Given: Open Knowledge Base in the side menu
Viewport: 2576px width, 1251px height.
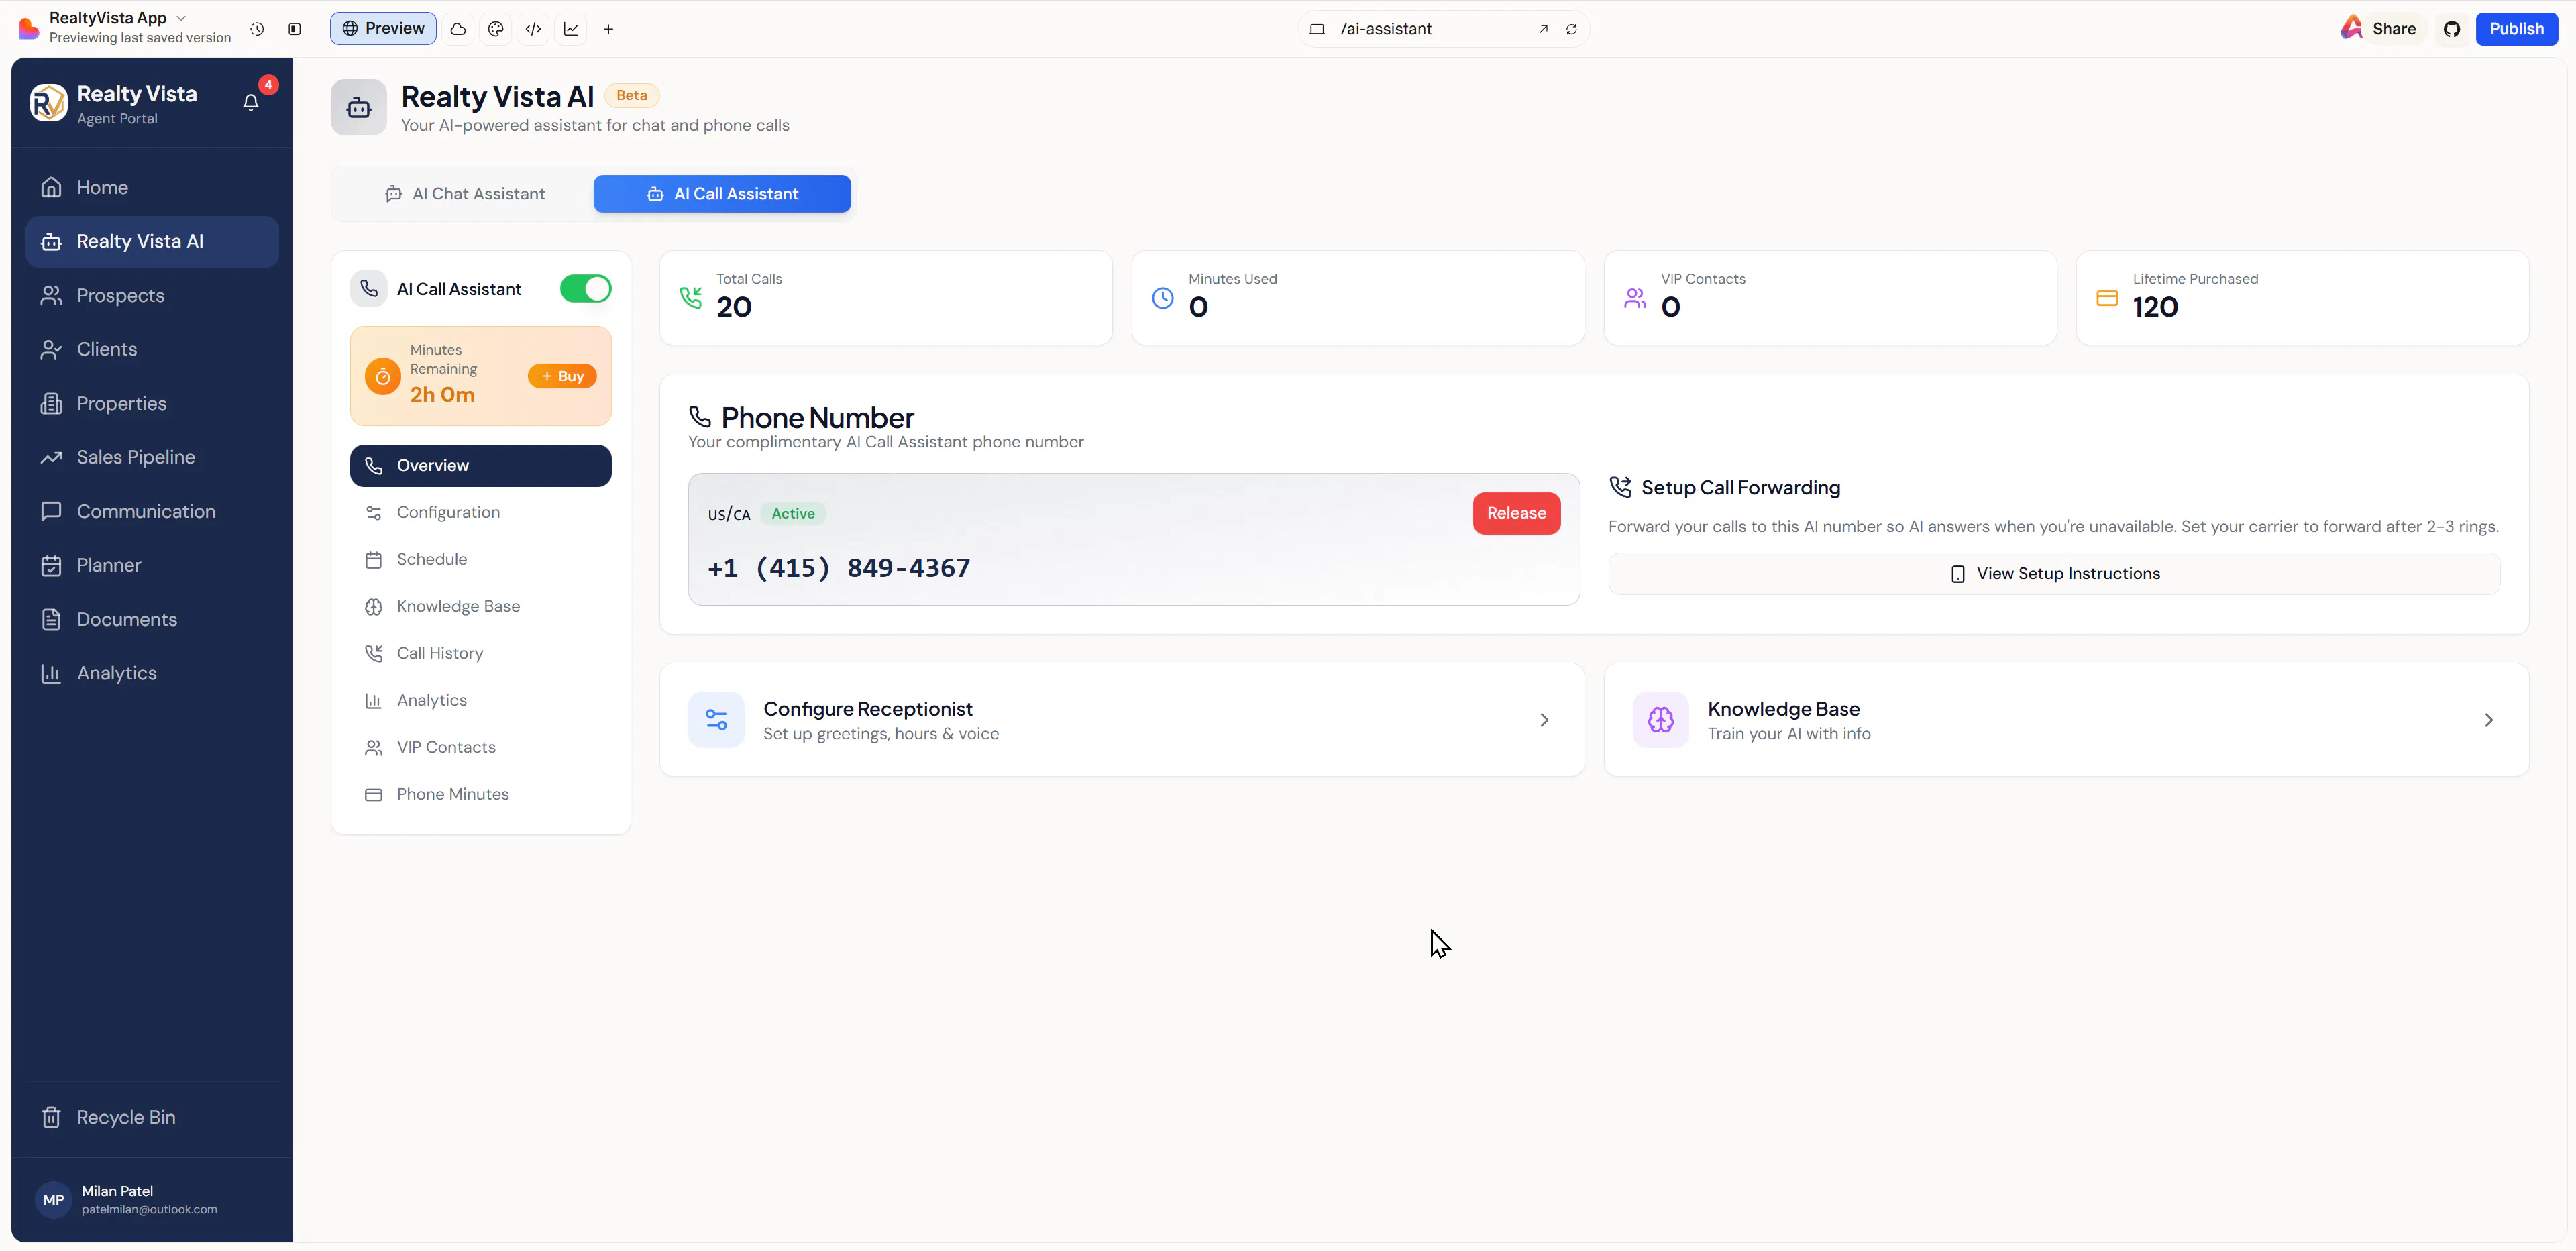Looking at the screenshot, I should point(481,607).
